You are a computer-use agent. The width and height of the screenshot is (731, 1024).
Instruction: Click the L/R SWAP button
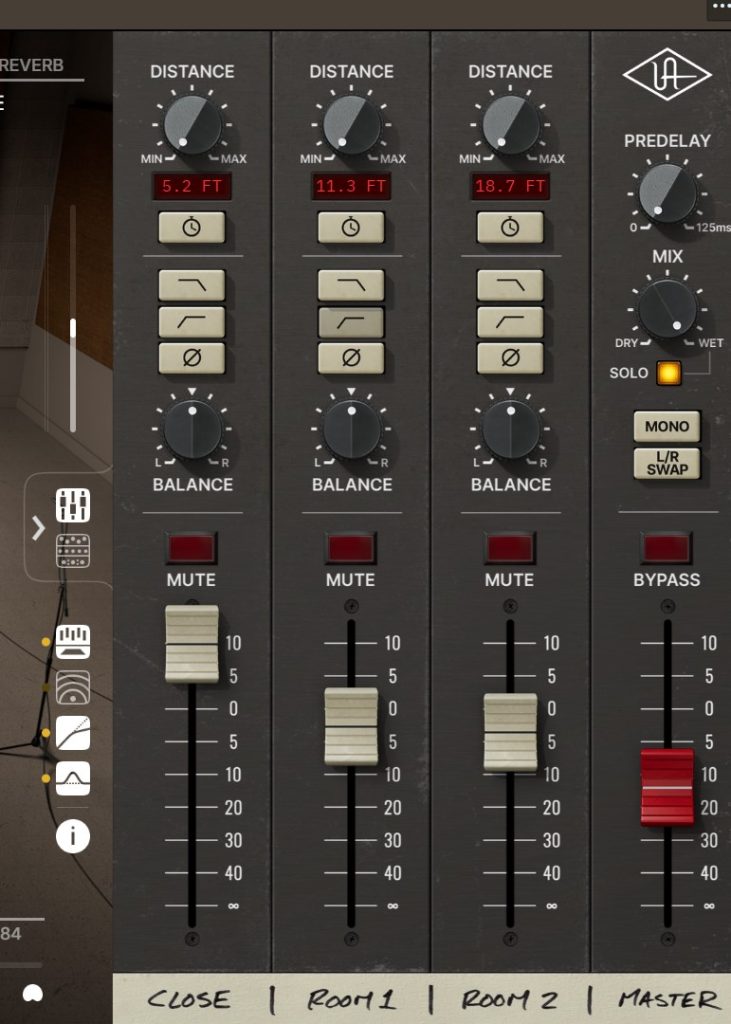coord(667,463)
